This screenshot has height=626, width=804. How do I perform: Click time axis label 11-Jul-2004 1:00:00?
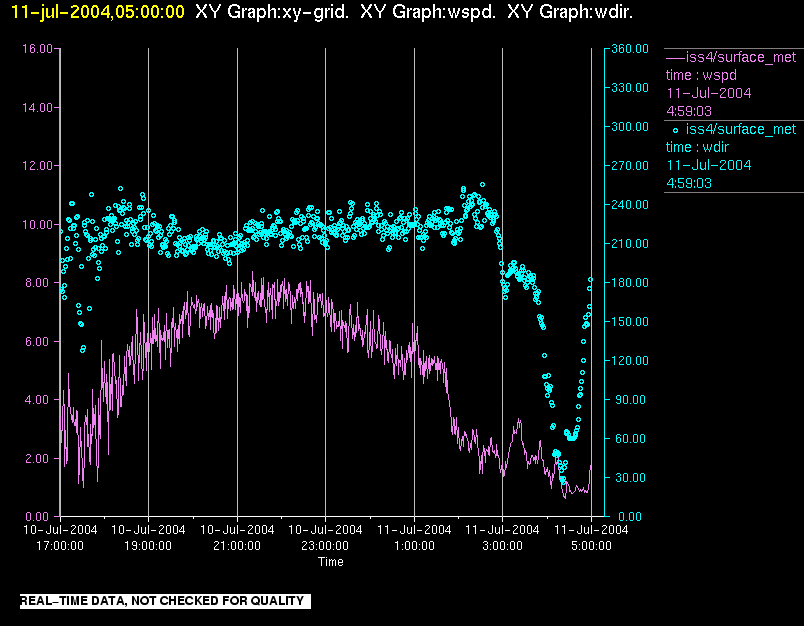click(414, 538)
